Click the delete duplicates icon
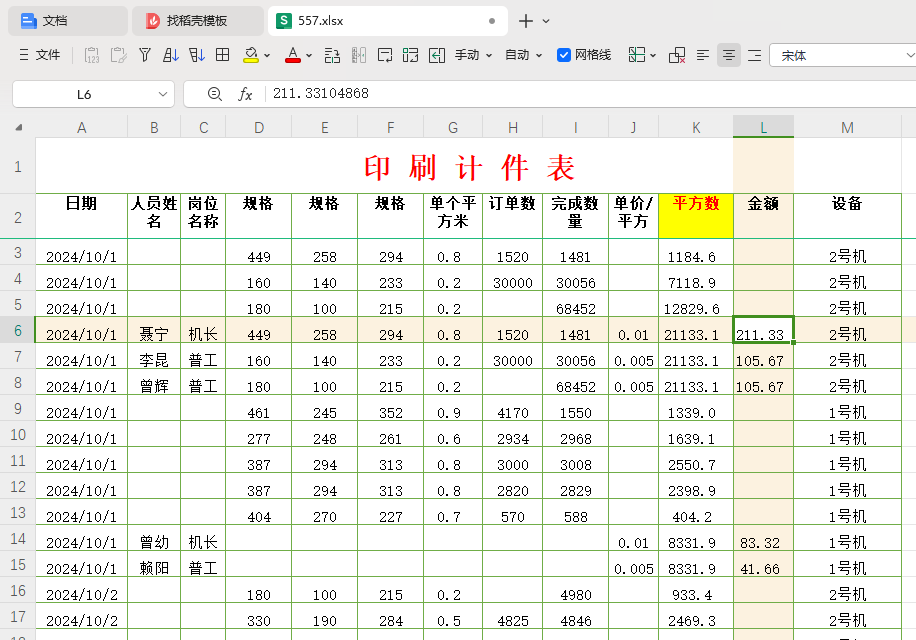 tap(677, 55)
